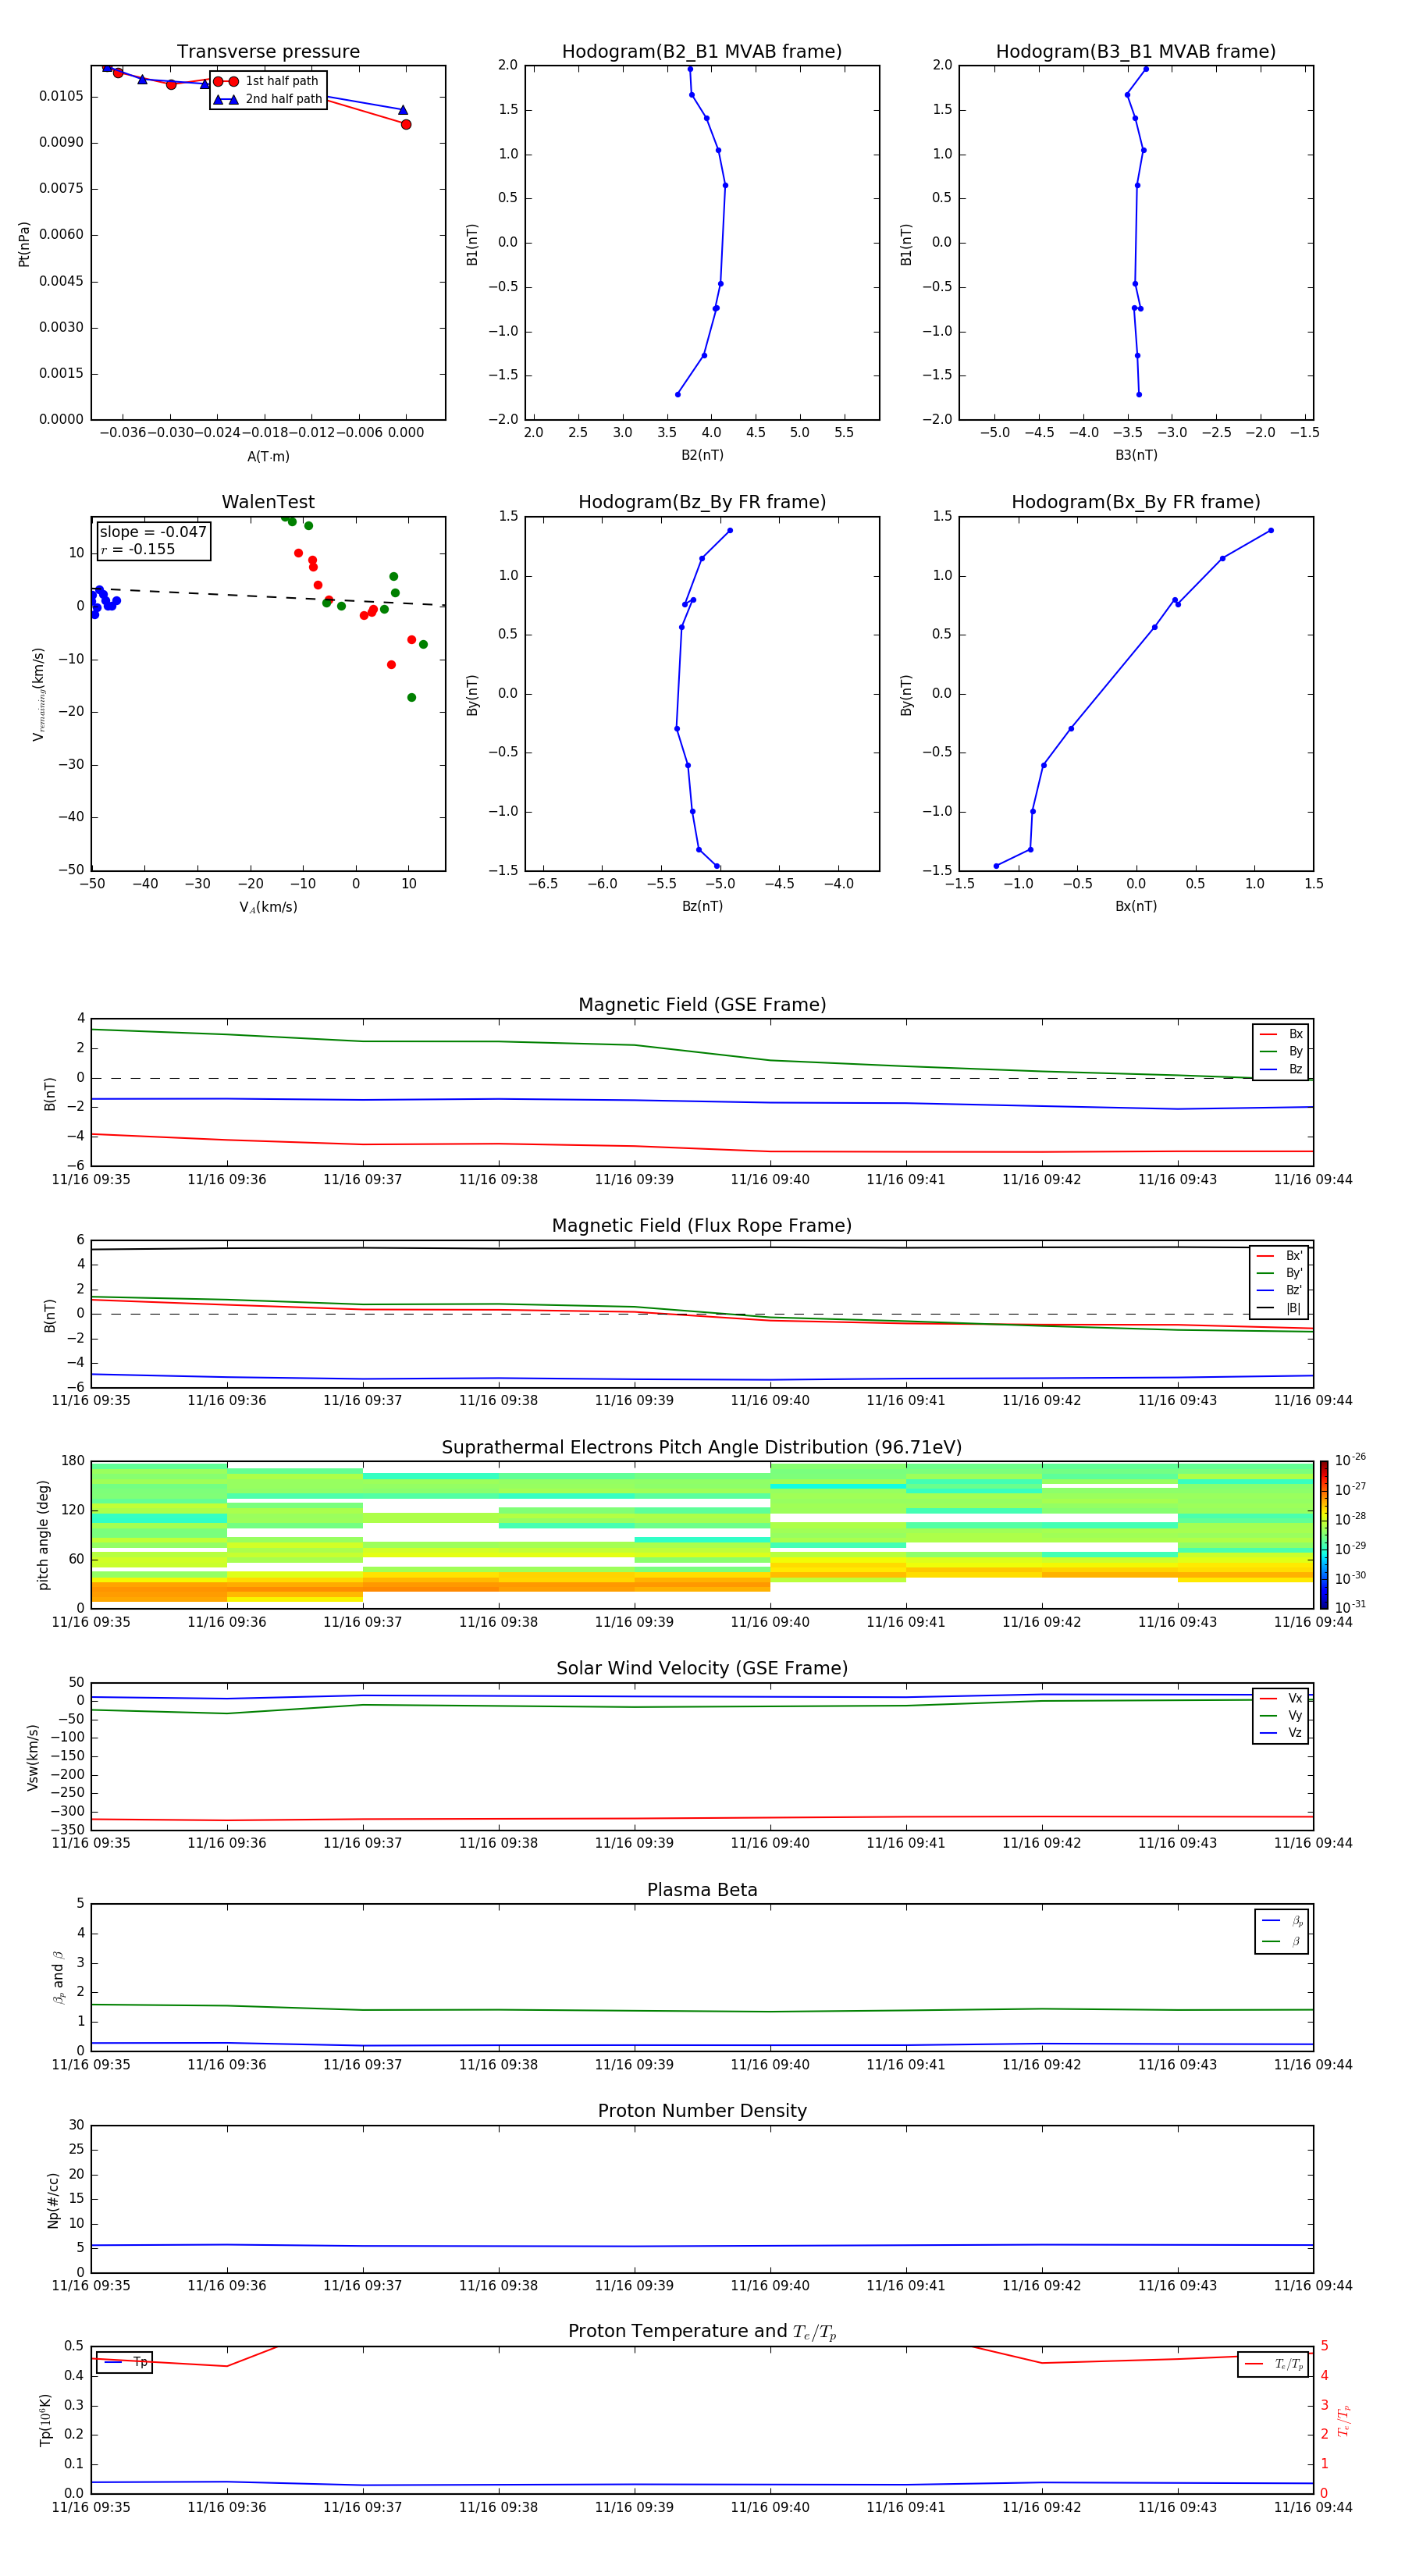Click the 'Hodogram(Bz_By FR frame)' title
1405x2576 pixels.
click(702, 502)
